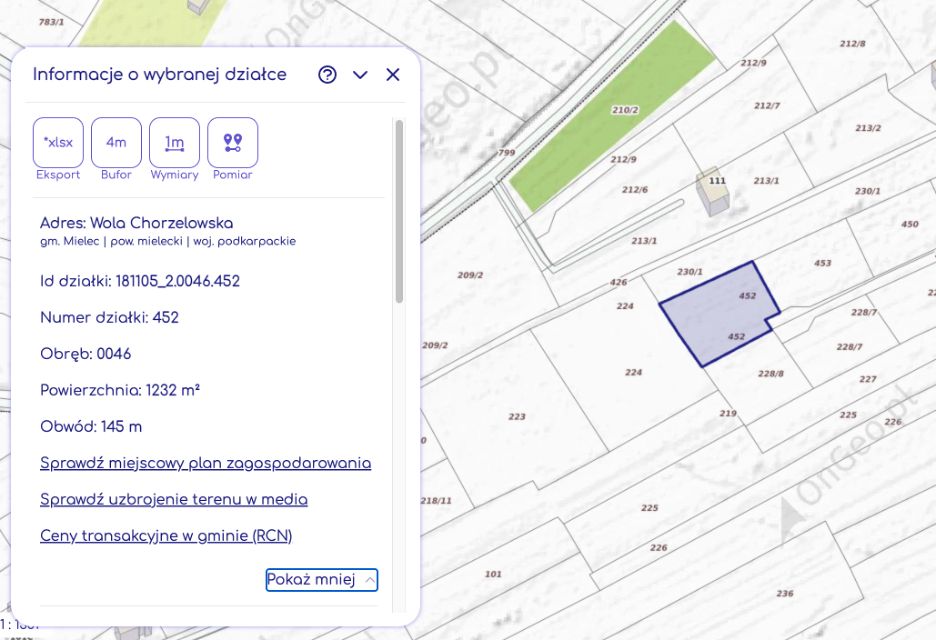936x640 pixels.
Task: Click map parcel label 212/8
Action: (x=852, y=44)
